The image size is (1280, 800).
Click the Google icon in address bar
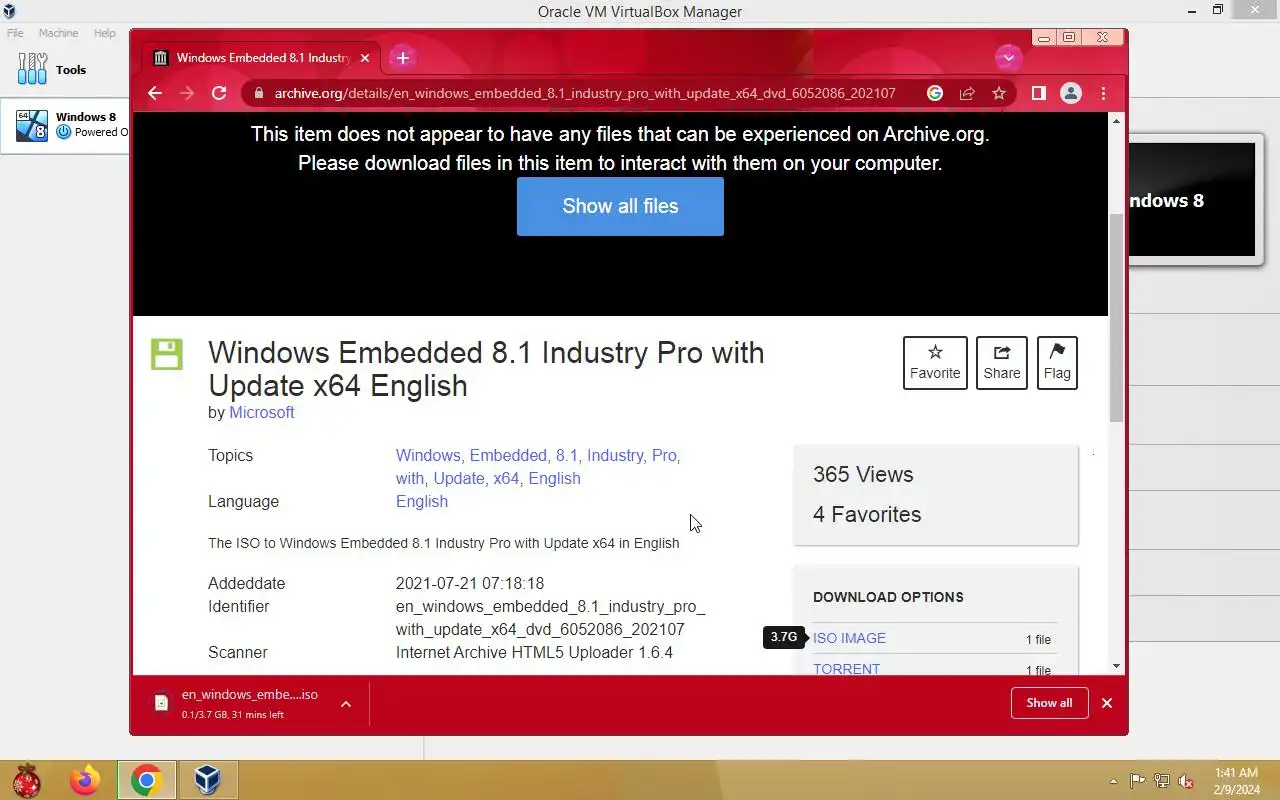(935, 93)
